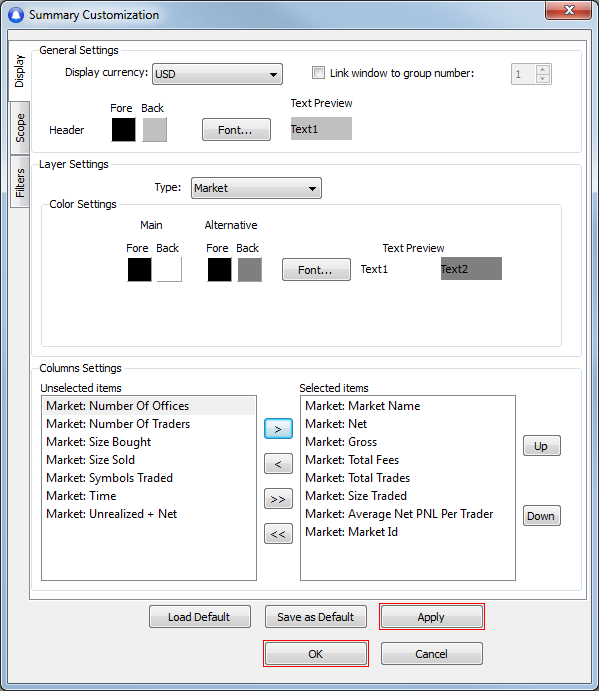
Task: Move selected item with the > arrow button
Action: pos(278,429)
